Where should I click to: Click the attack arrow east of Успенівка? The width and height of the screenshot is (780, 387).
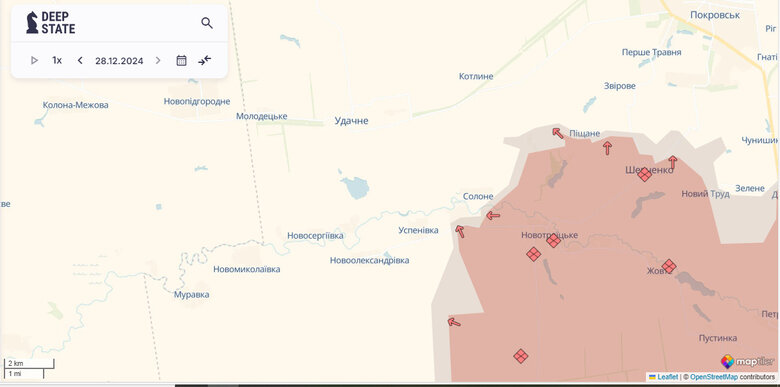click(x=460, y=231)
